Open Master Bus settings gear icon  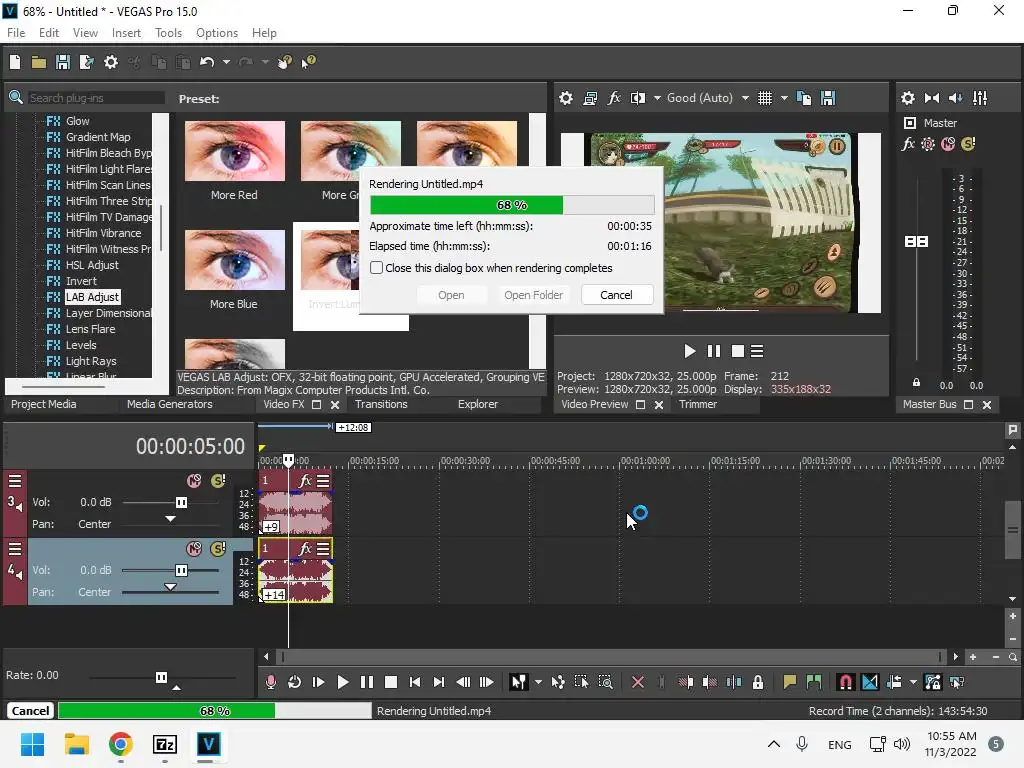coord(908,98)
